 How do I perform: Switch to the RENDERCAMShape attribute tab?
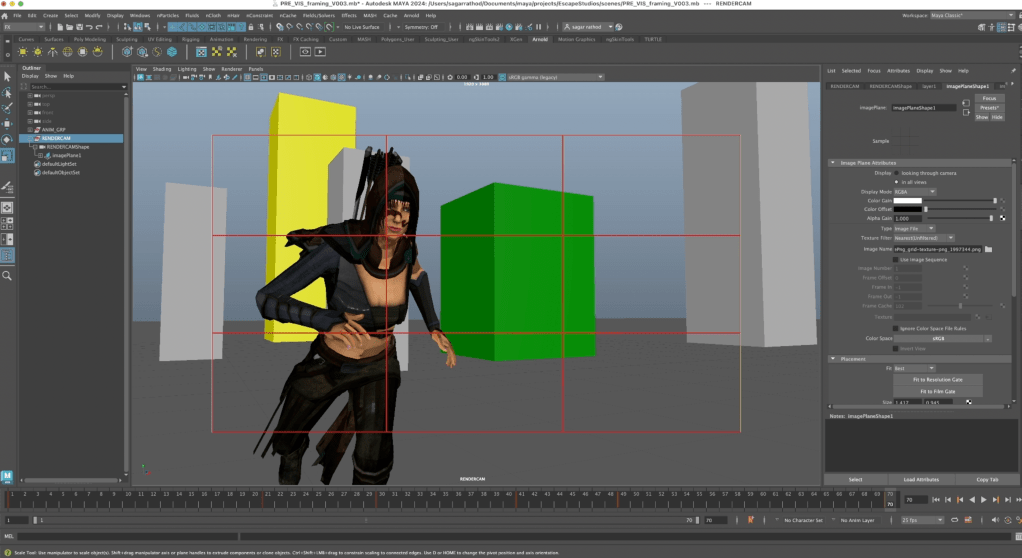pos(889,86)
